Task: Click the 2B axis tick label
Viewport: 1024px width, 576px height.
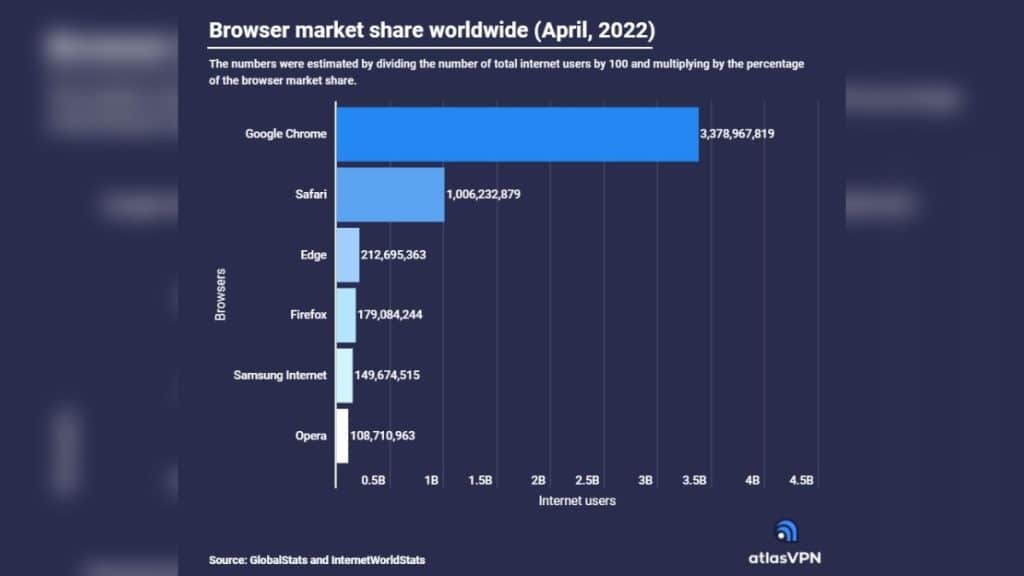Action: coord(538,481)
